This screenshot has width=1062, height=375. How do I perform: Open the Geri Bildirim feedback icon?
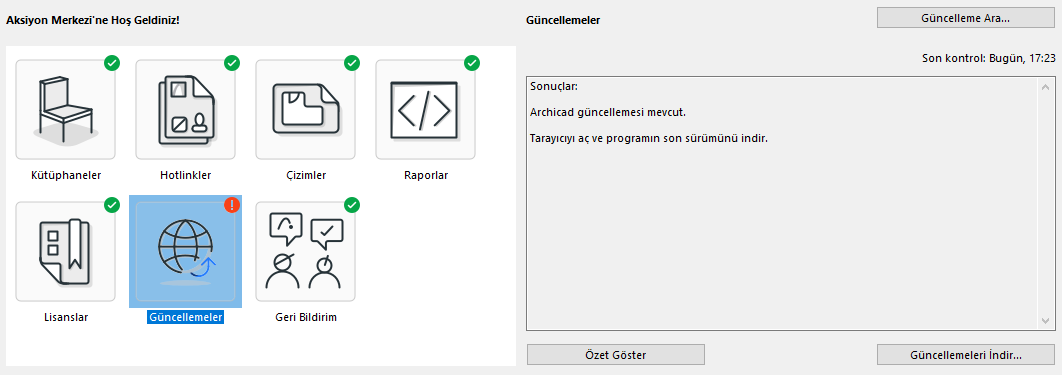(305, 251)
